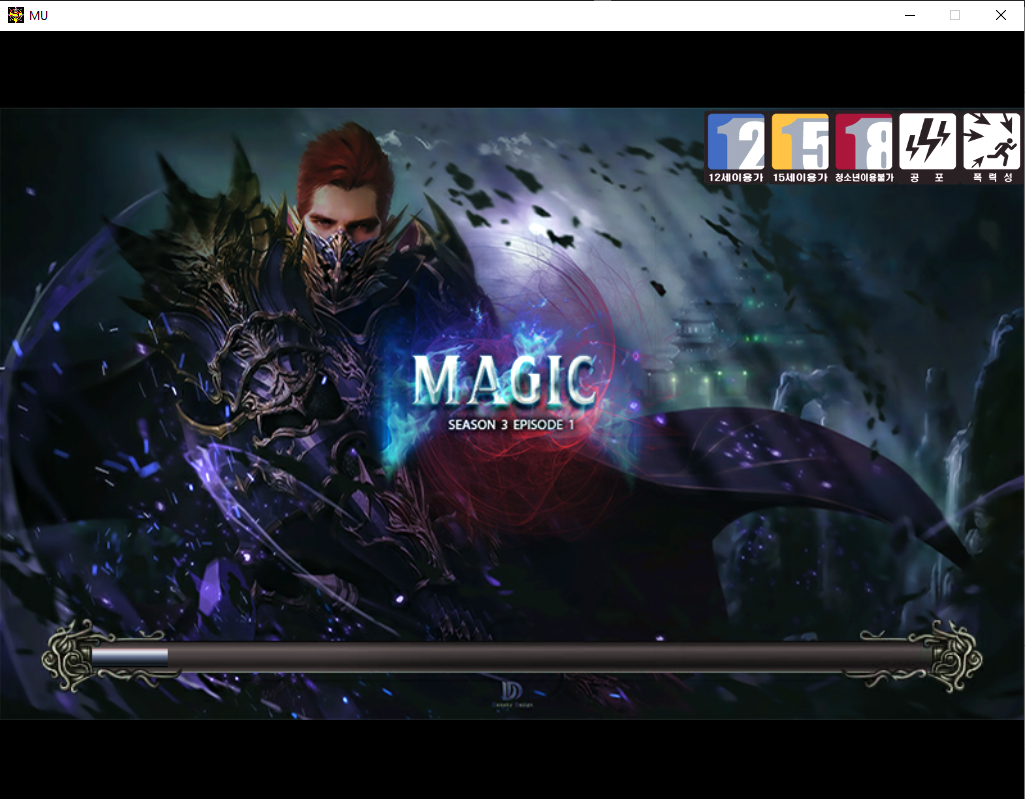The image size is (1025, 799).
Task: Minimize the MU window
Action: click(909, 16)
